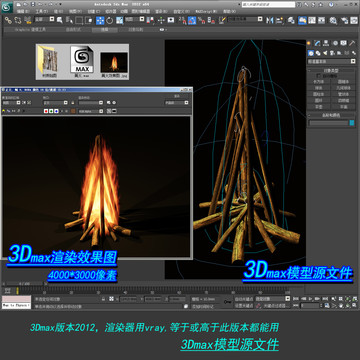Open the Time Configuration icon
This screenshot has height=360, width=360.
(x=327, y=305)
